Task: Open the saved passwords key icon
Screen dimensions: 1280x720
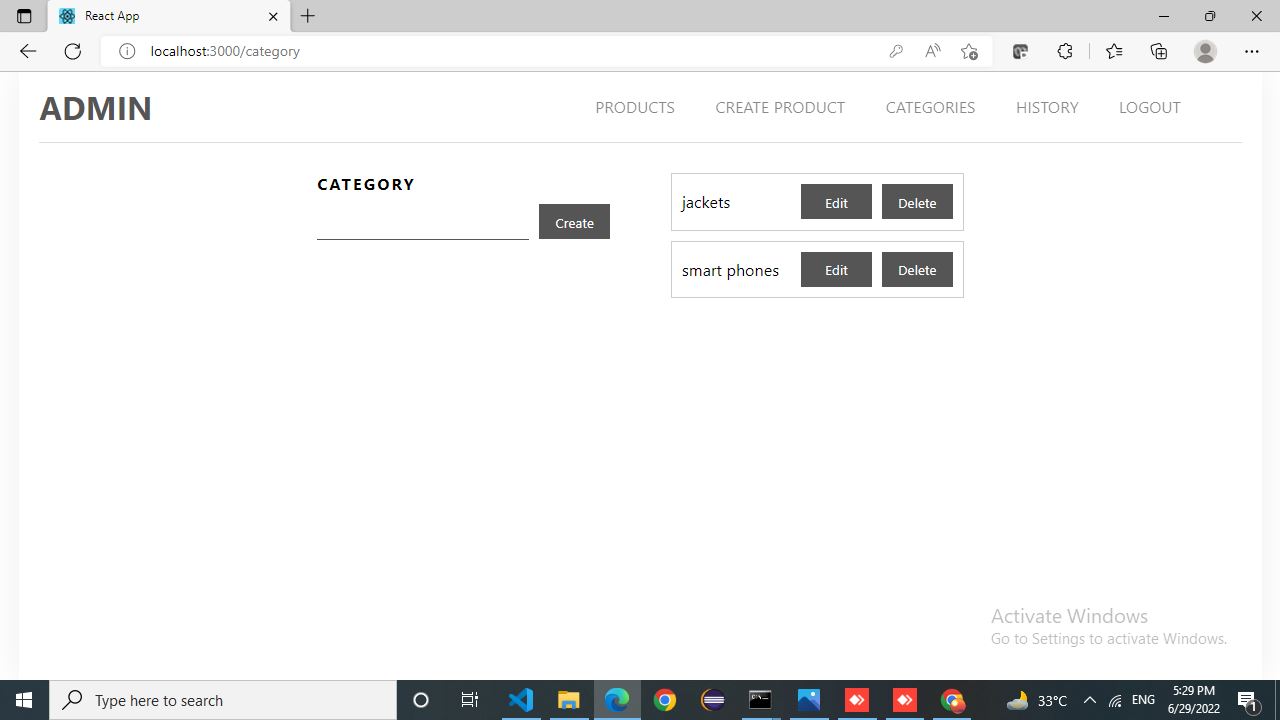Action: [x=896, y=51]
